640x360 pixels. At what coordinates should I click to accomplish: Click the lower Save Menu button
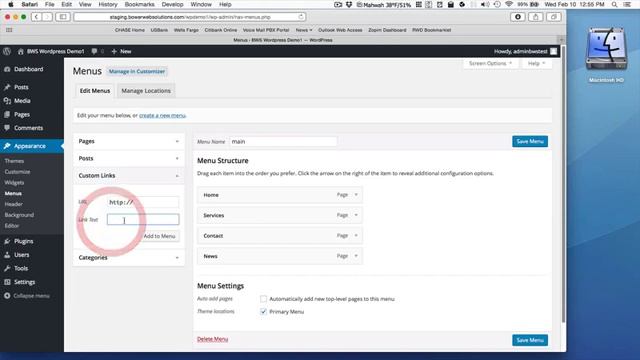(x=530, y=340)
